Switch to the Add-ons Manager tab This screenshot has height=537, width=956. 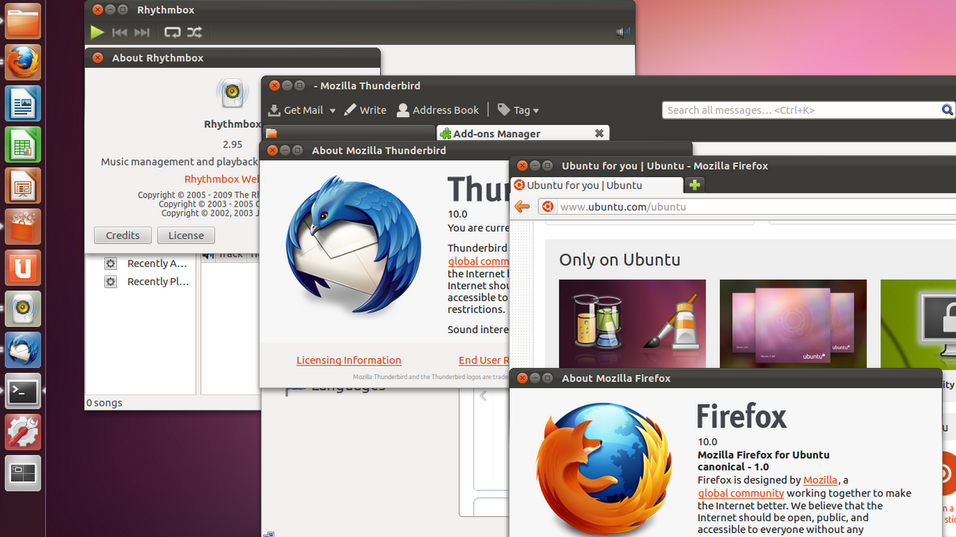[523, 133]
